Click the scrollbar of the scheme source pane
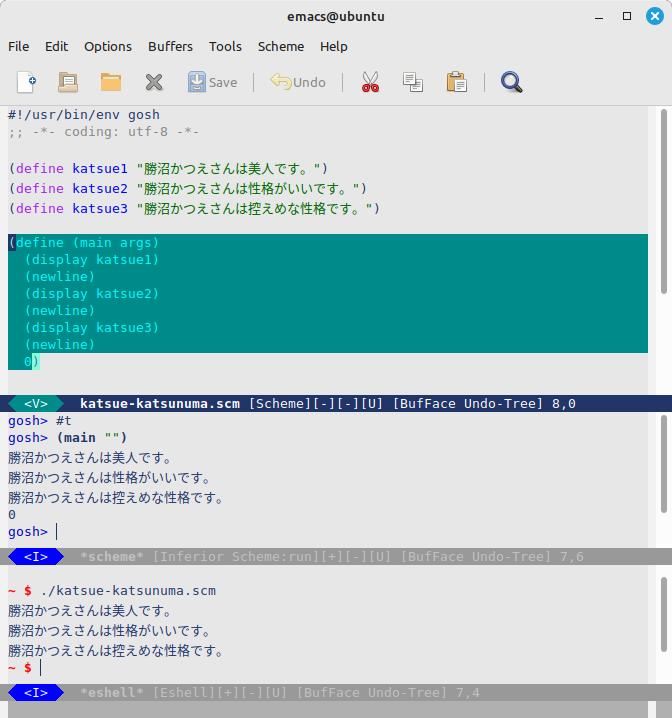The image size is (672, 718). click(664, 201)
